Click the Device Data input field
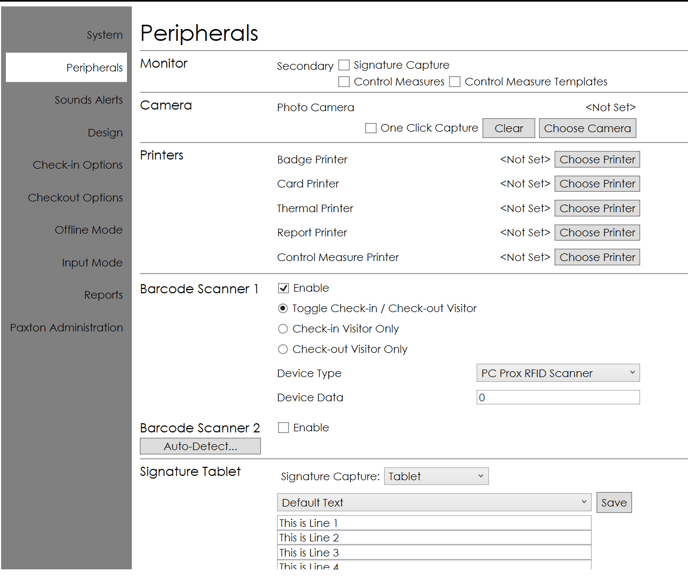Image resolution: width=688 pixels, height=586 pixels. tap(558, 397)
